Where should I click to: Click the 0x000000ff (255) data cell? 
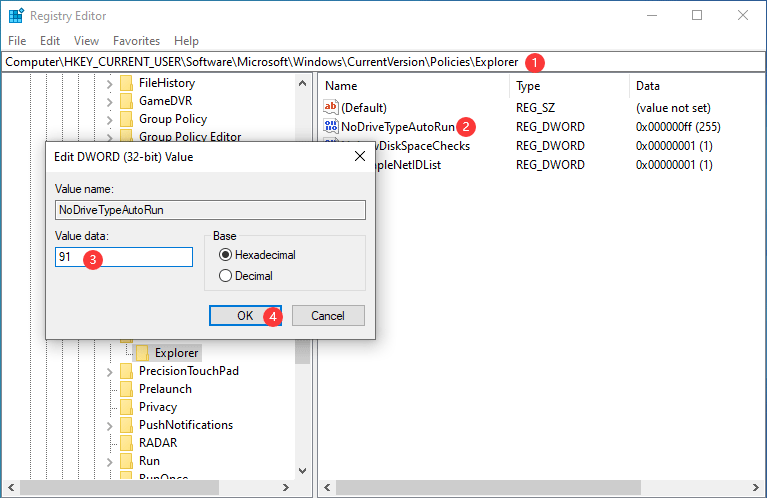click(x=678, y=127)
